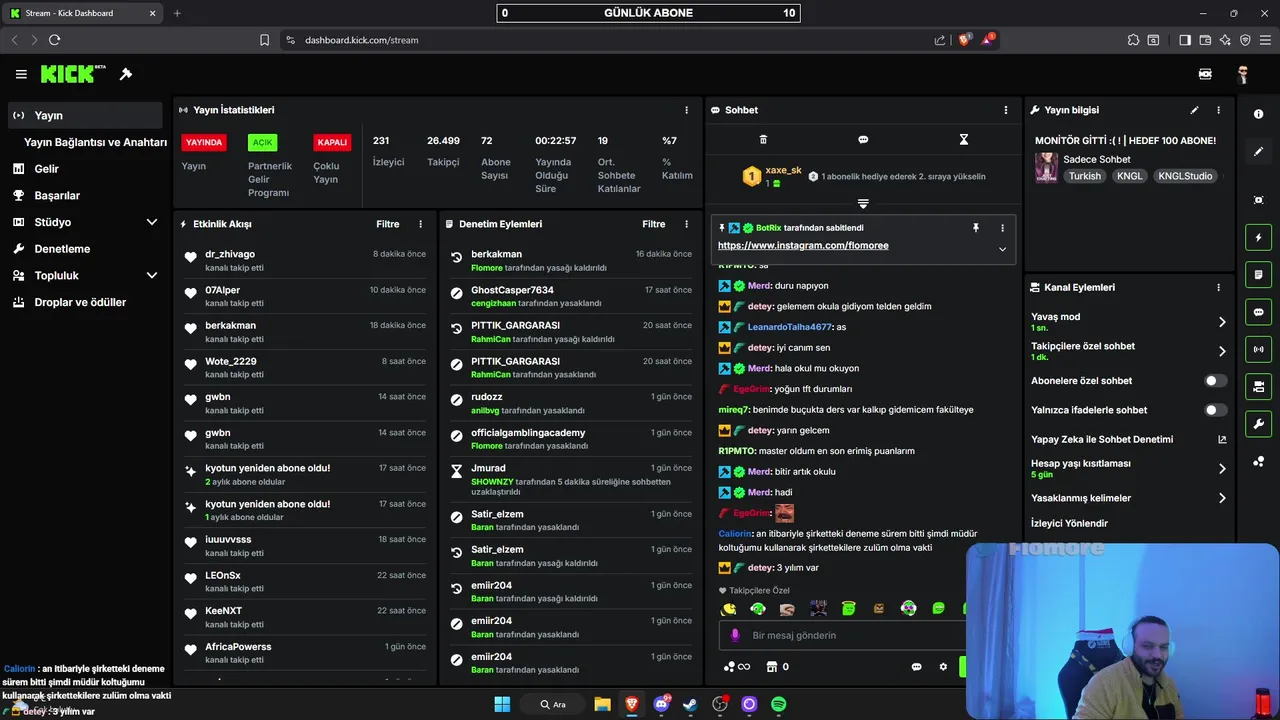Screen dimensions: 1280x720
Task: Edit stream info with the Yayın bilgisi pencil
Action: [x=1194, y=110]
